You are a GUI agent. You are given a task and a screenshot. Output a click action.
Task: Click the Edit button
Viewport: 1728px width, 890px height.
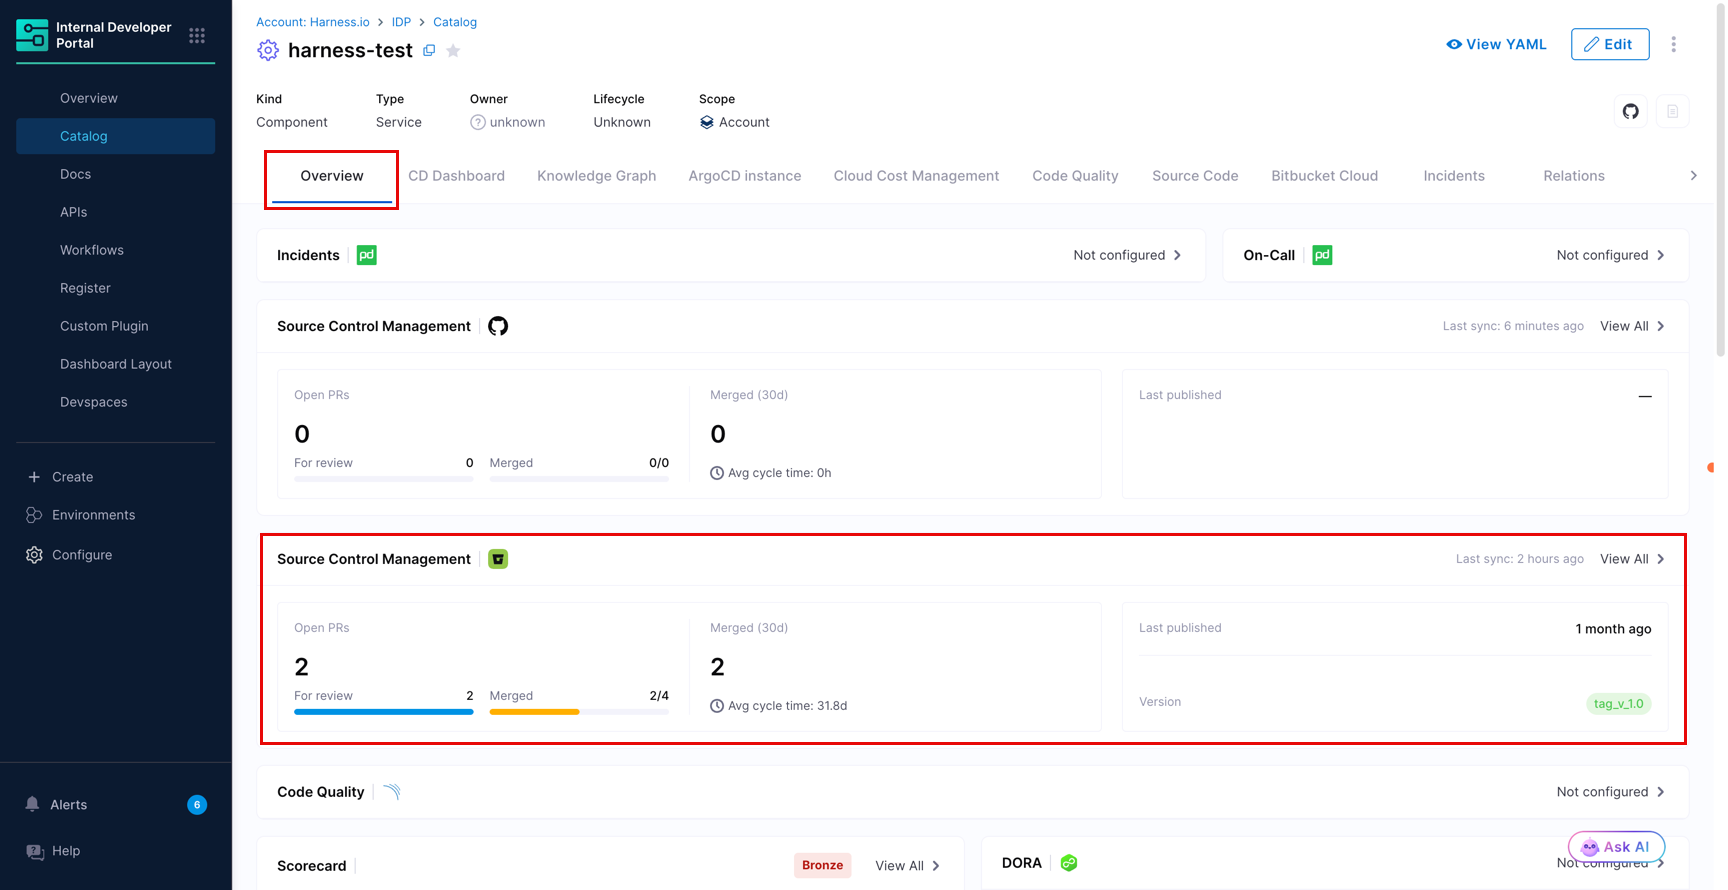[1610, 44]
